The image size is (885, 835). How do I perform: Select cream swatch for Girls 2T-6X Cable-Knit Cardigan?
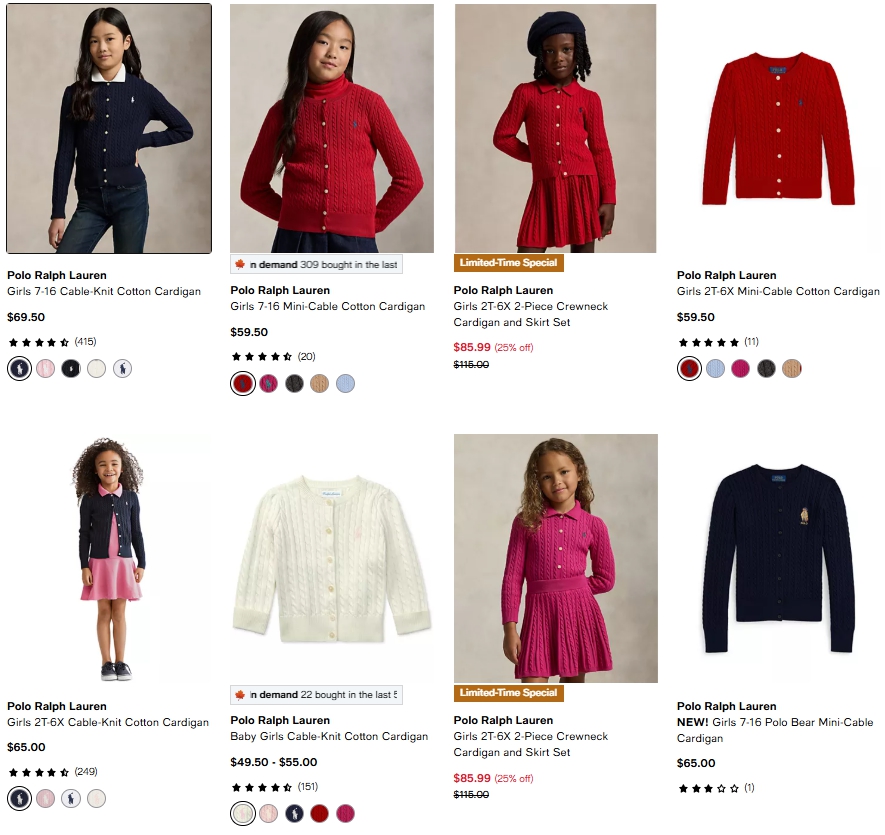click(x=96, y=798)
